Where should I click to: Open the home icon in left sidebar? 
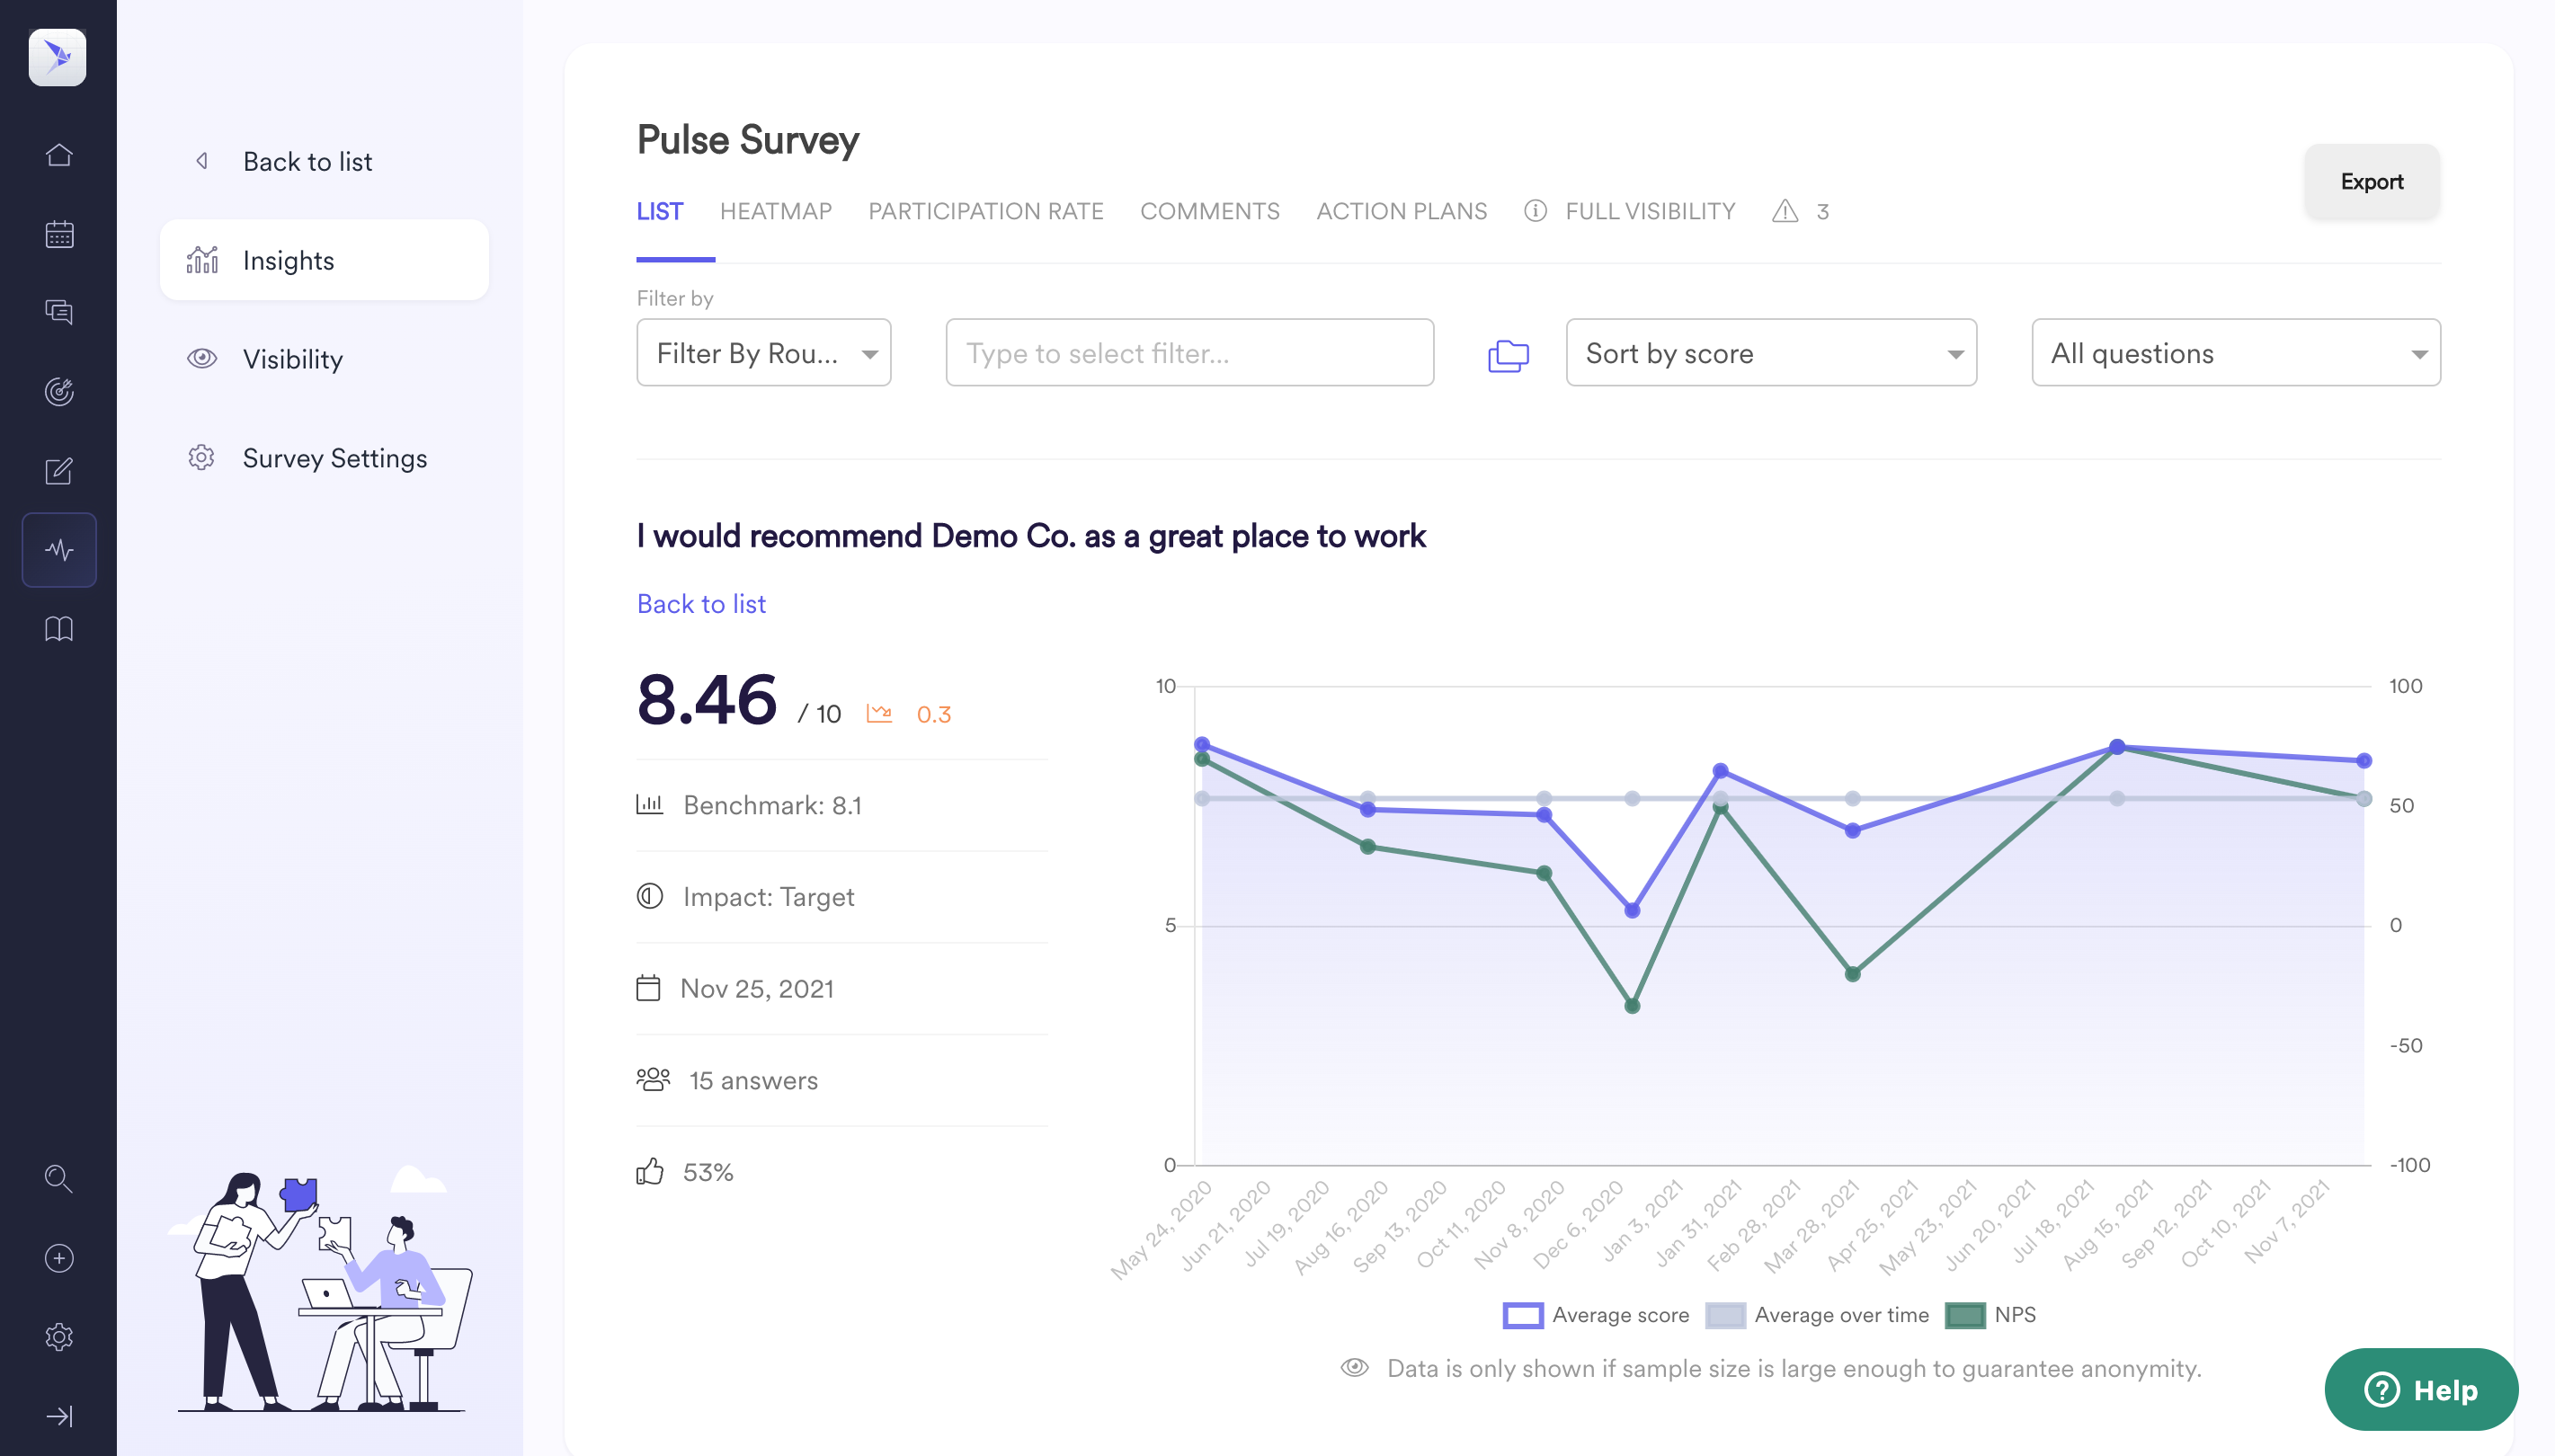pos(59,155)
